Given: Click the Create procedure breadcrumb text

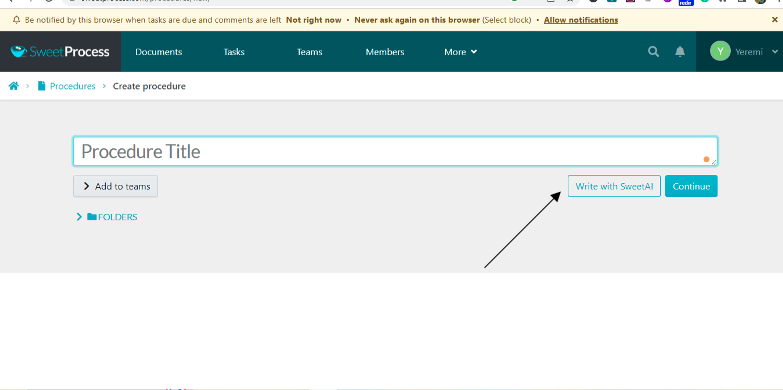Looking at the screenshot, I should [149, 86].
